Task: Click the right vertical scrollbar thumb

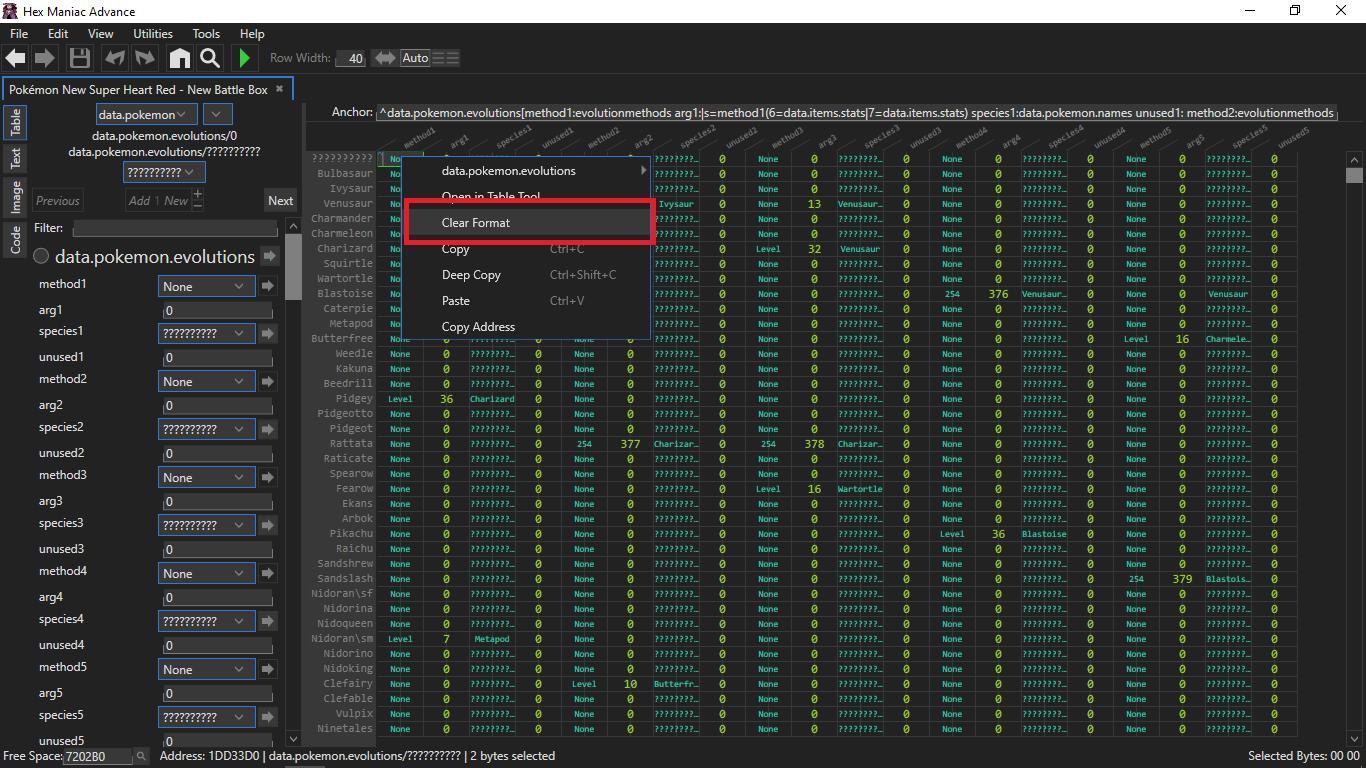Action: coord(1354,176)
